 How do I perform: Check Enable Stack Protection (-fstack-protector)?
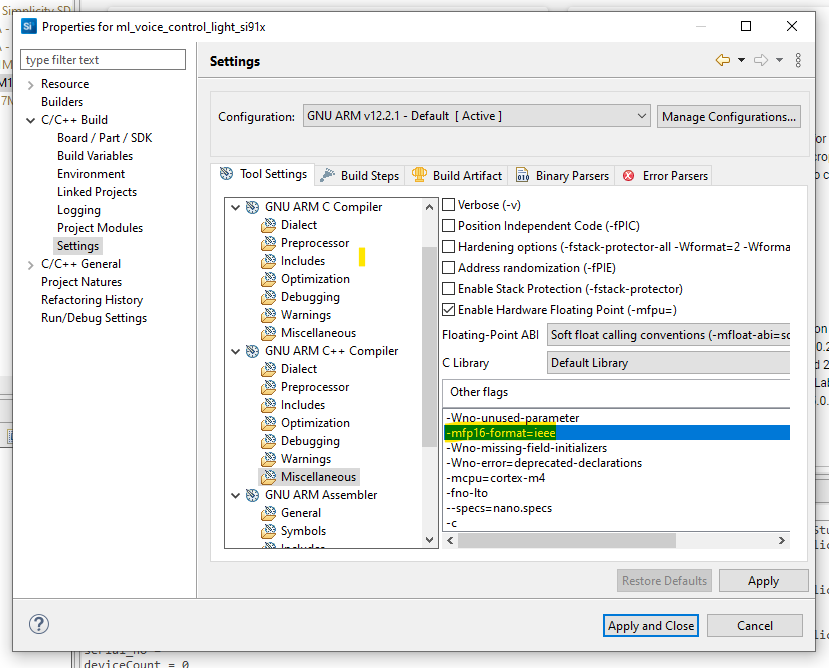coord(448,288)
